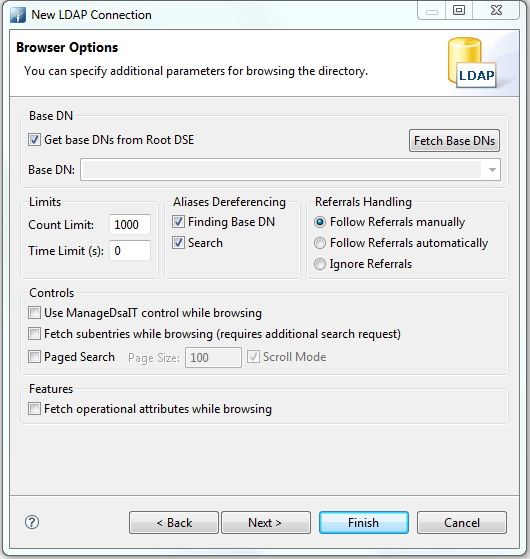
Task: Click the help question mark icon
Action: click(32, 522)
